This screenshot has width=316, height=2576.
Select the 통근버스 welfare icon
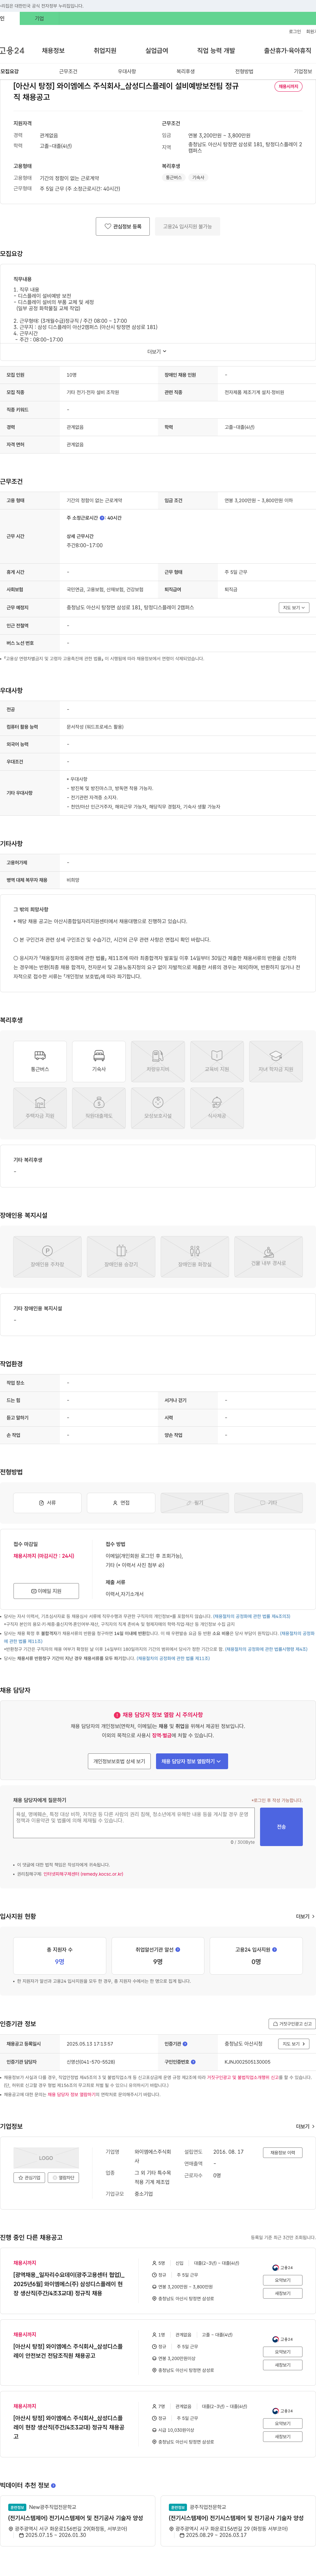click(x=40, y=1061)
